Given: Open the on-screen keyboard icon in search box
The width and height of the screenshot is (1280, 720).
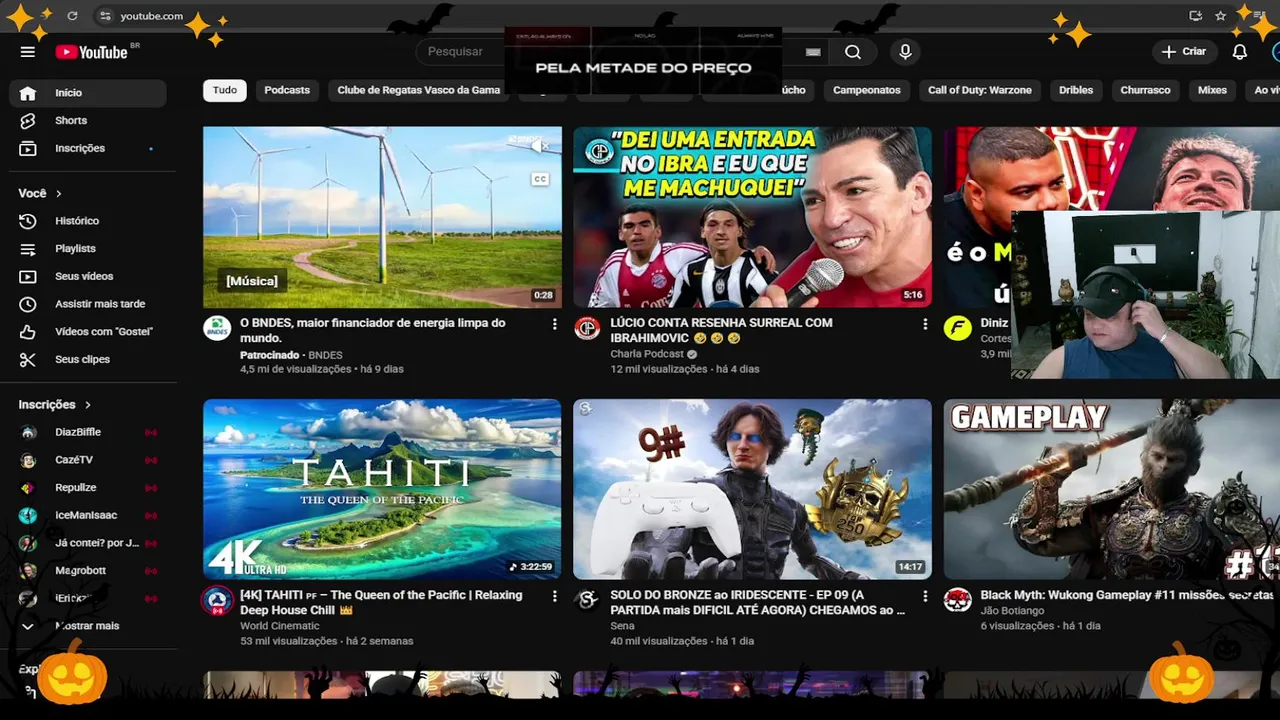Looking at the screenshot, I should click(813, 52).
